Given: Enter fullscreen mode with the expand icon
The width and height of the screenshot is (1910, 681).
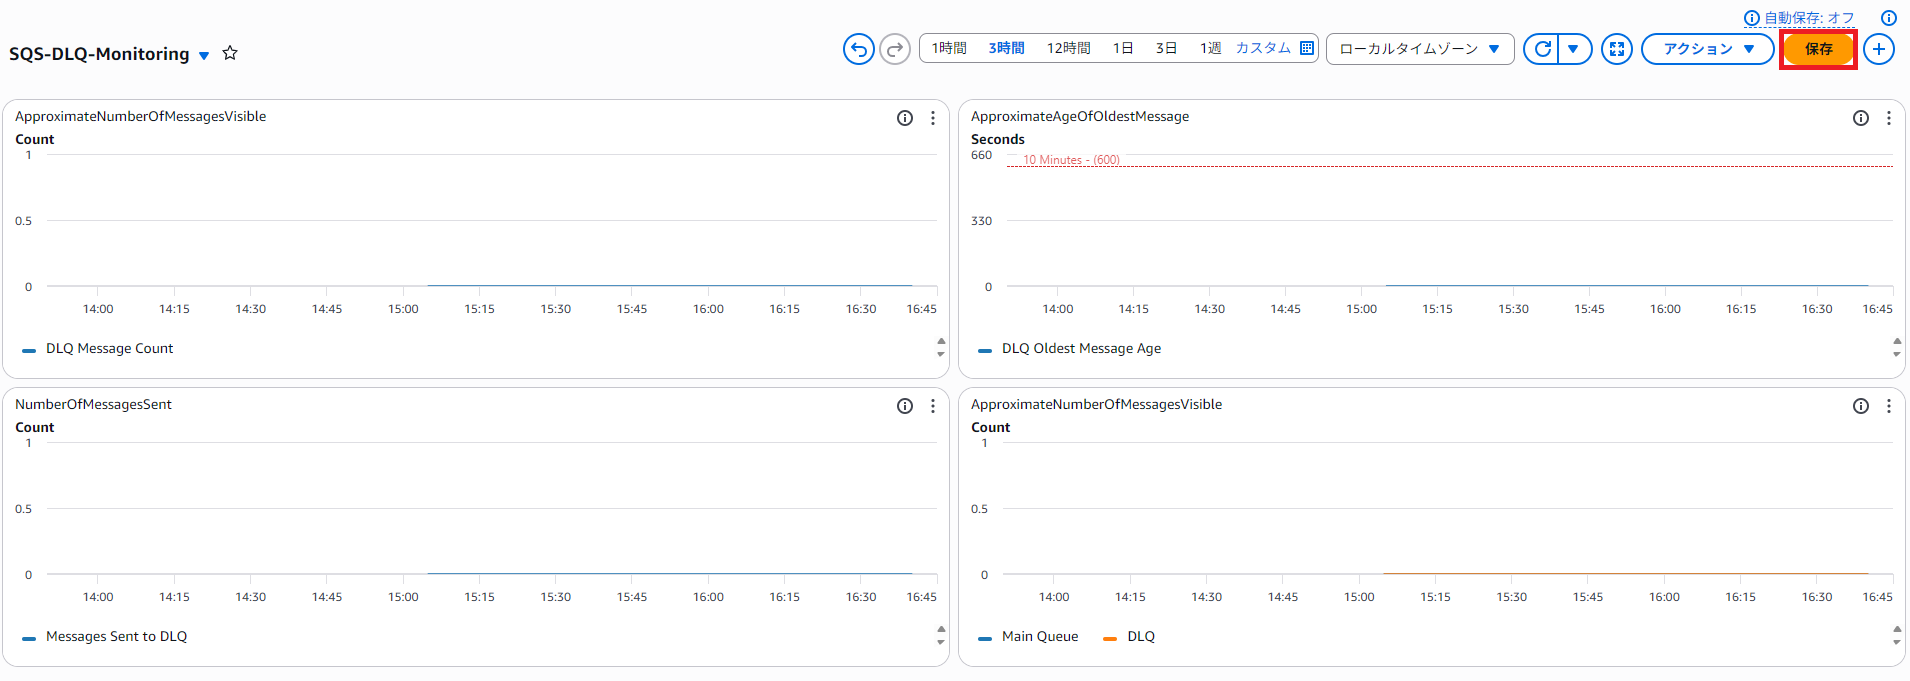Looking at the screenshot, I should point(1617,49).
